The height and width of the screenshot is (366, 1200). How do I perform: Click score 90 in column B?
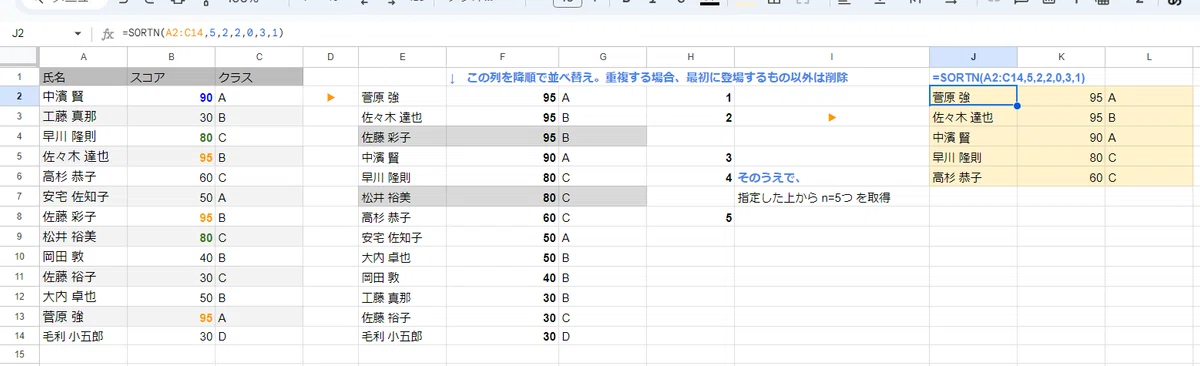170,97
